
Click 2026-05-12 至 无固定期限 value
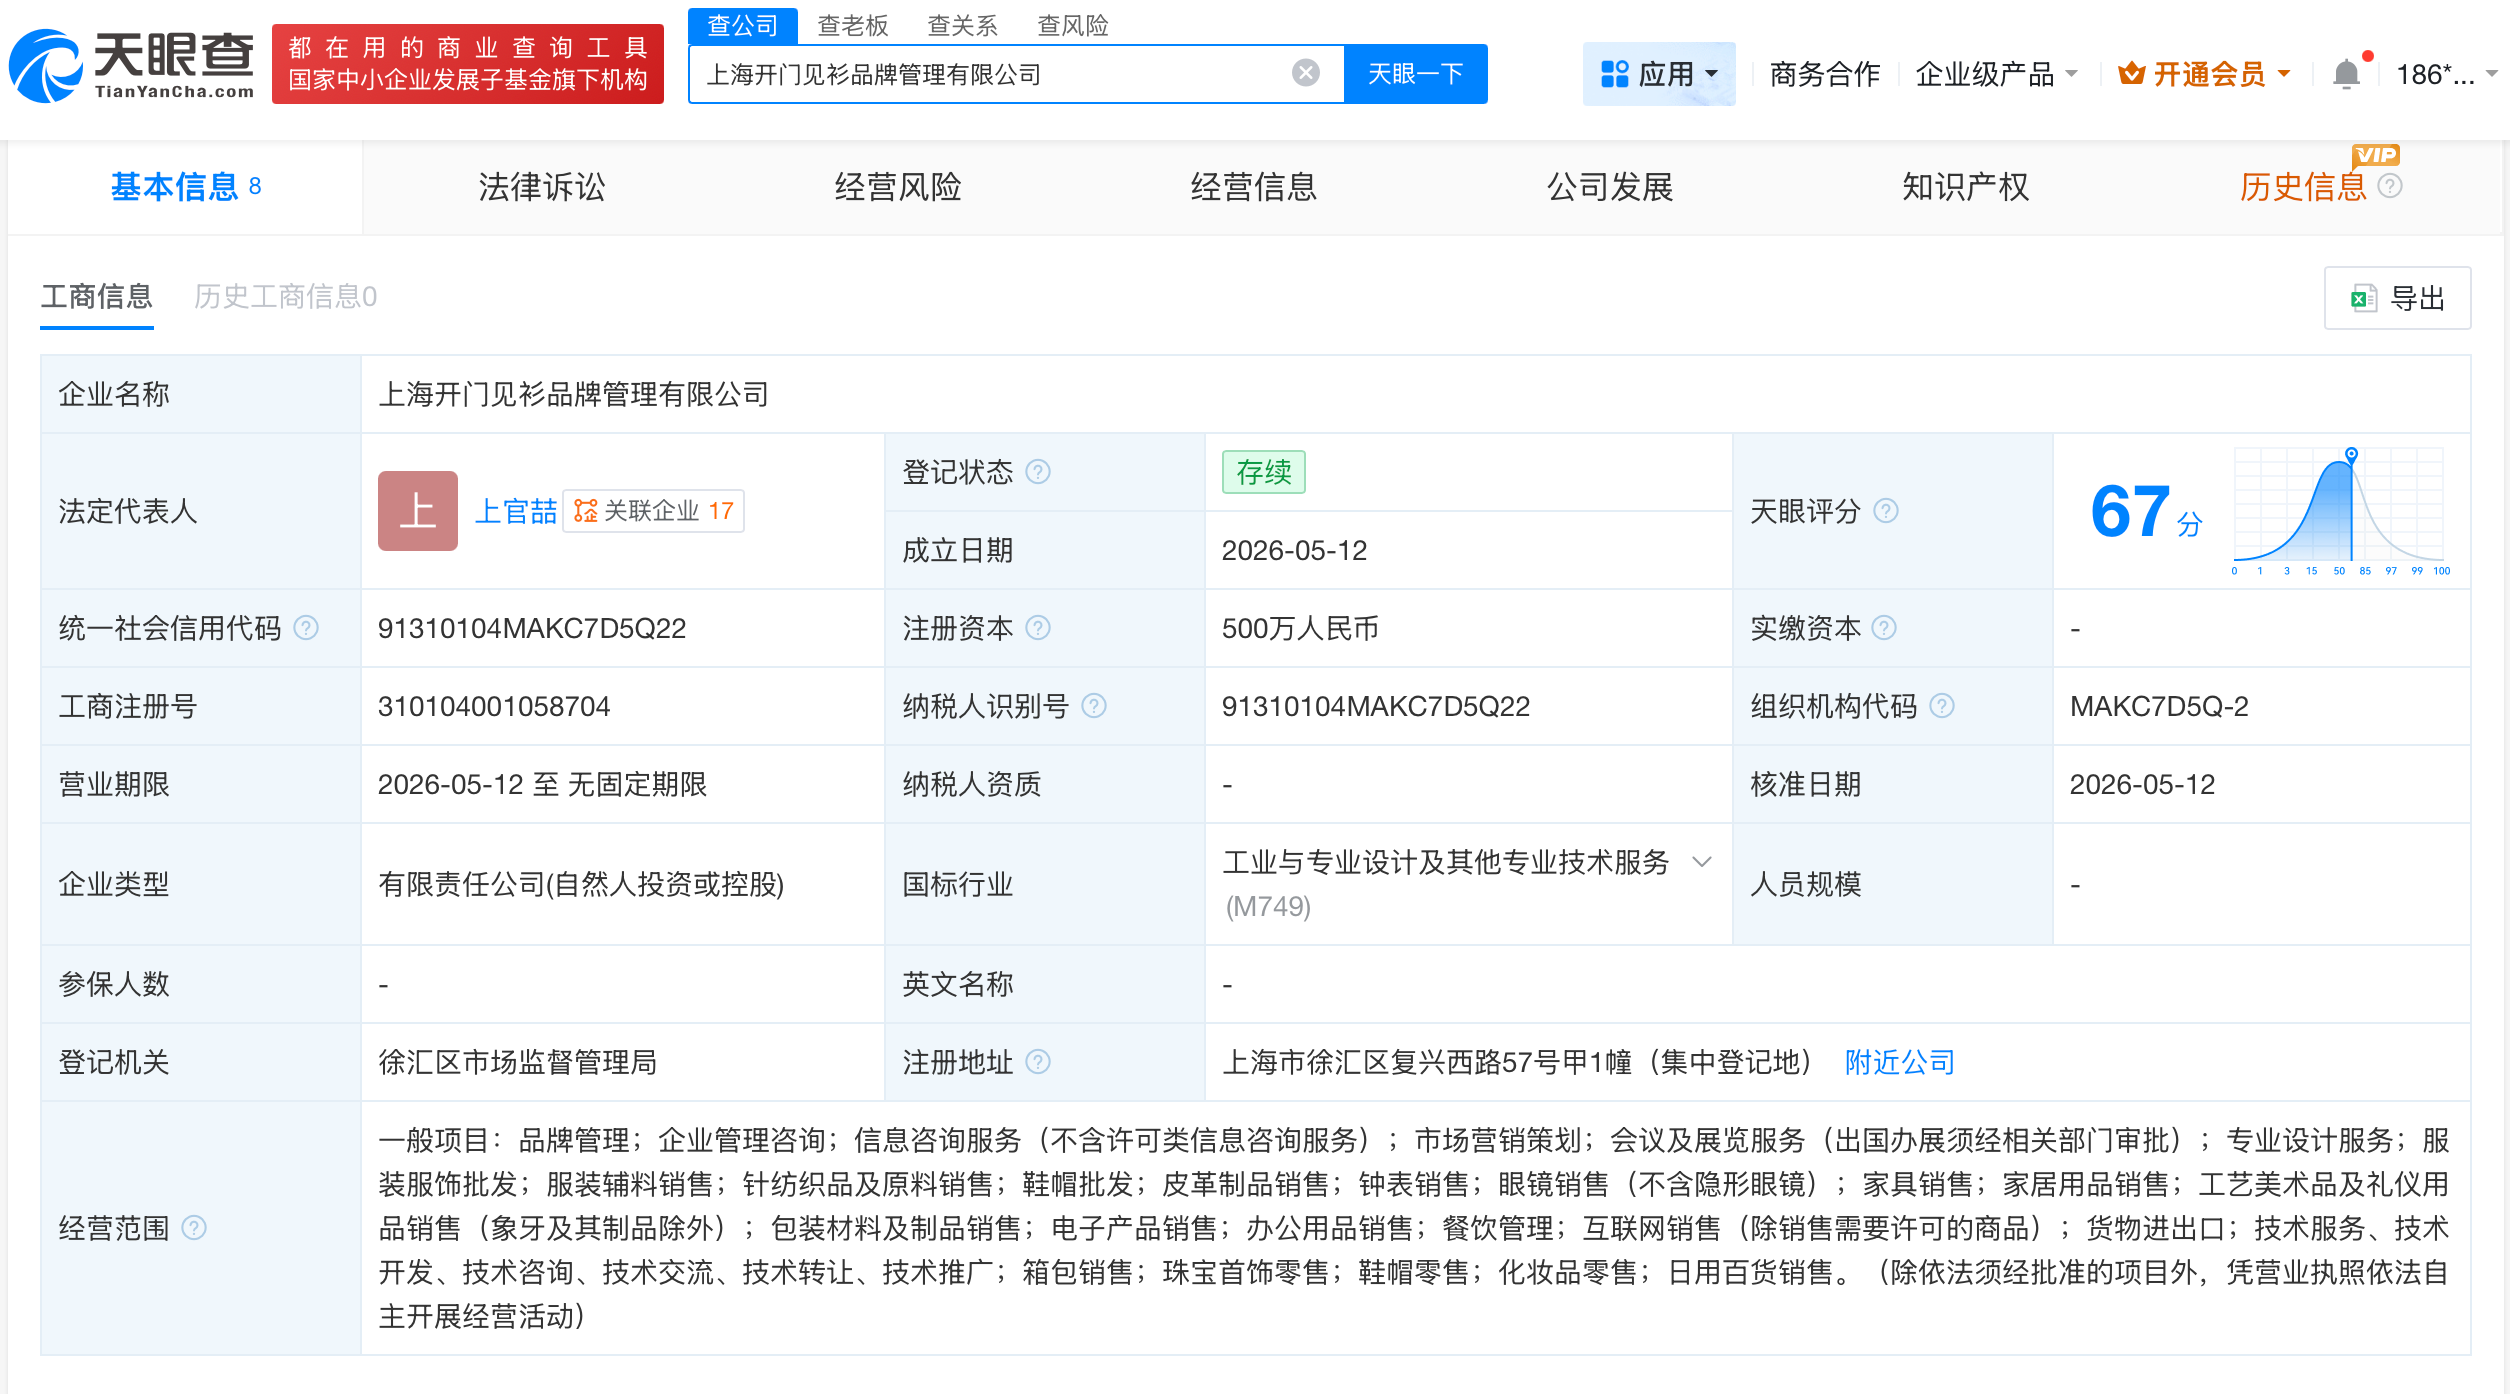[x=542, y=784]
